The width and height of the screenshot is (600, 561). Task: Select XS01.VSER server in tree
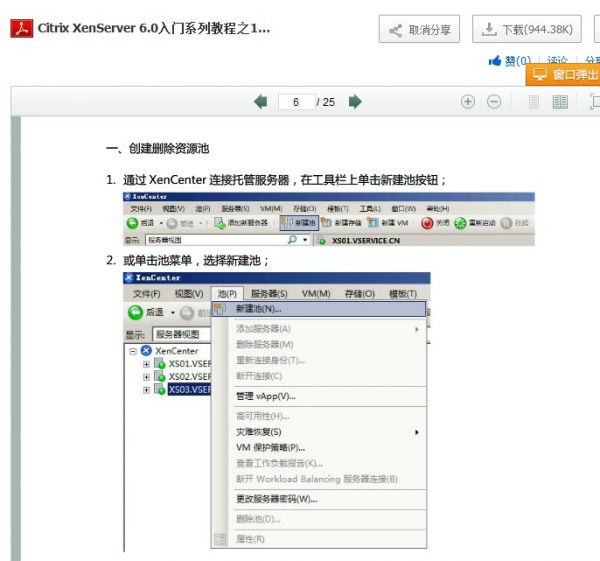(x=190, y=364)
